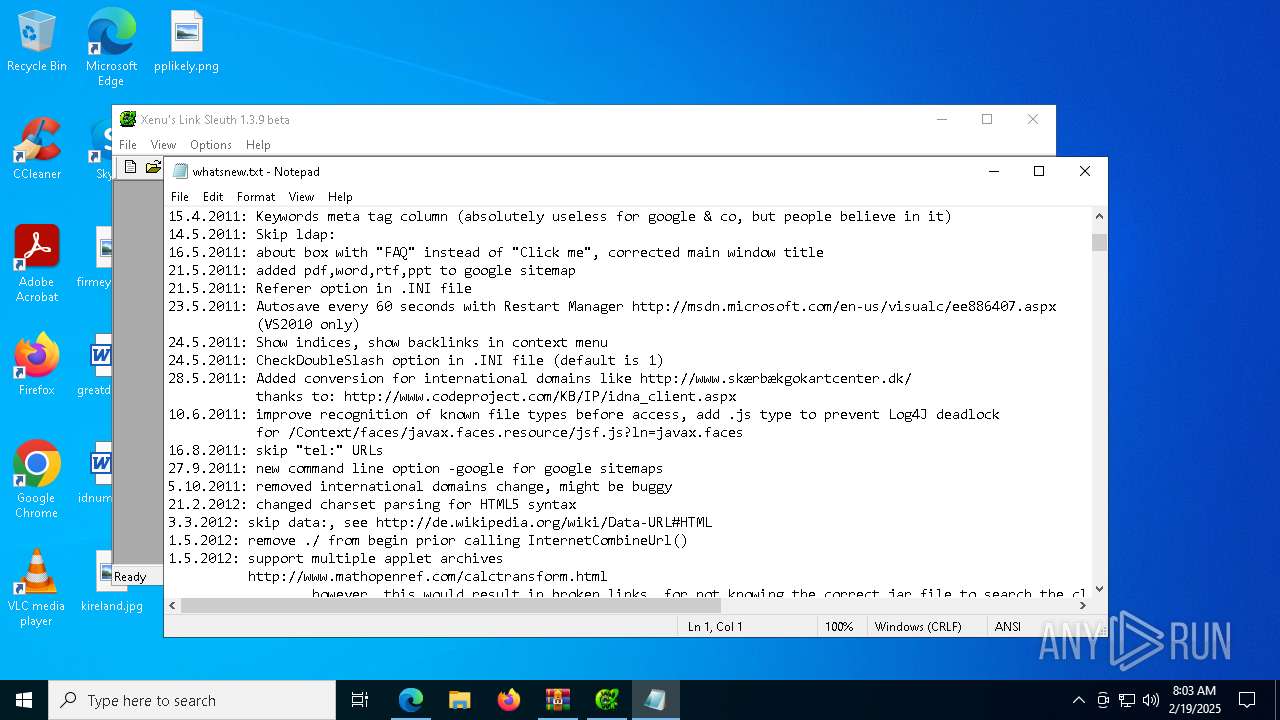The image size is (1280, 720).
Task: Click the mathopenref.com calctransform.html URL text
Action: tap(428, 576)
